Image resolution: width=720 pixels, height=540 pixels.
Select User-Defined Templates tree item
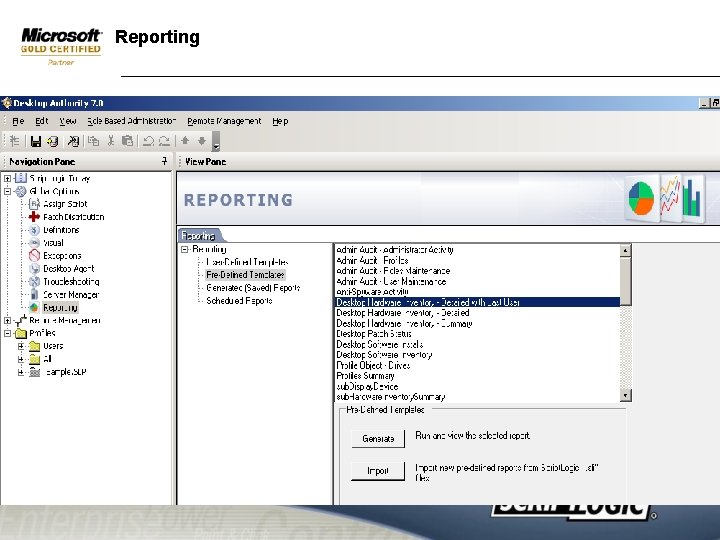tap(247, 262)
